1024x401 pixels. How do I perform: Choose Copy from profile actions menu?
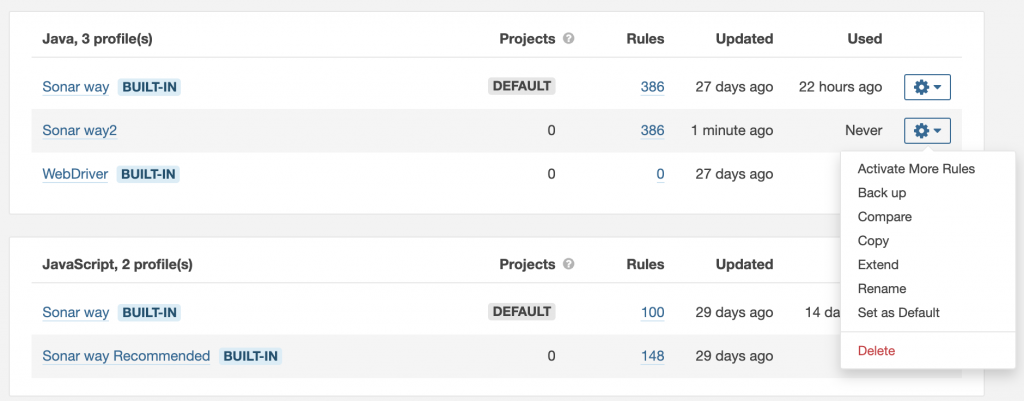873,241
